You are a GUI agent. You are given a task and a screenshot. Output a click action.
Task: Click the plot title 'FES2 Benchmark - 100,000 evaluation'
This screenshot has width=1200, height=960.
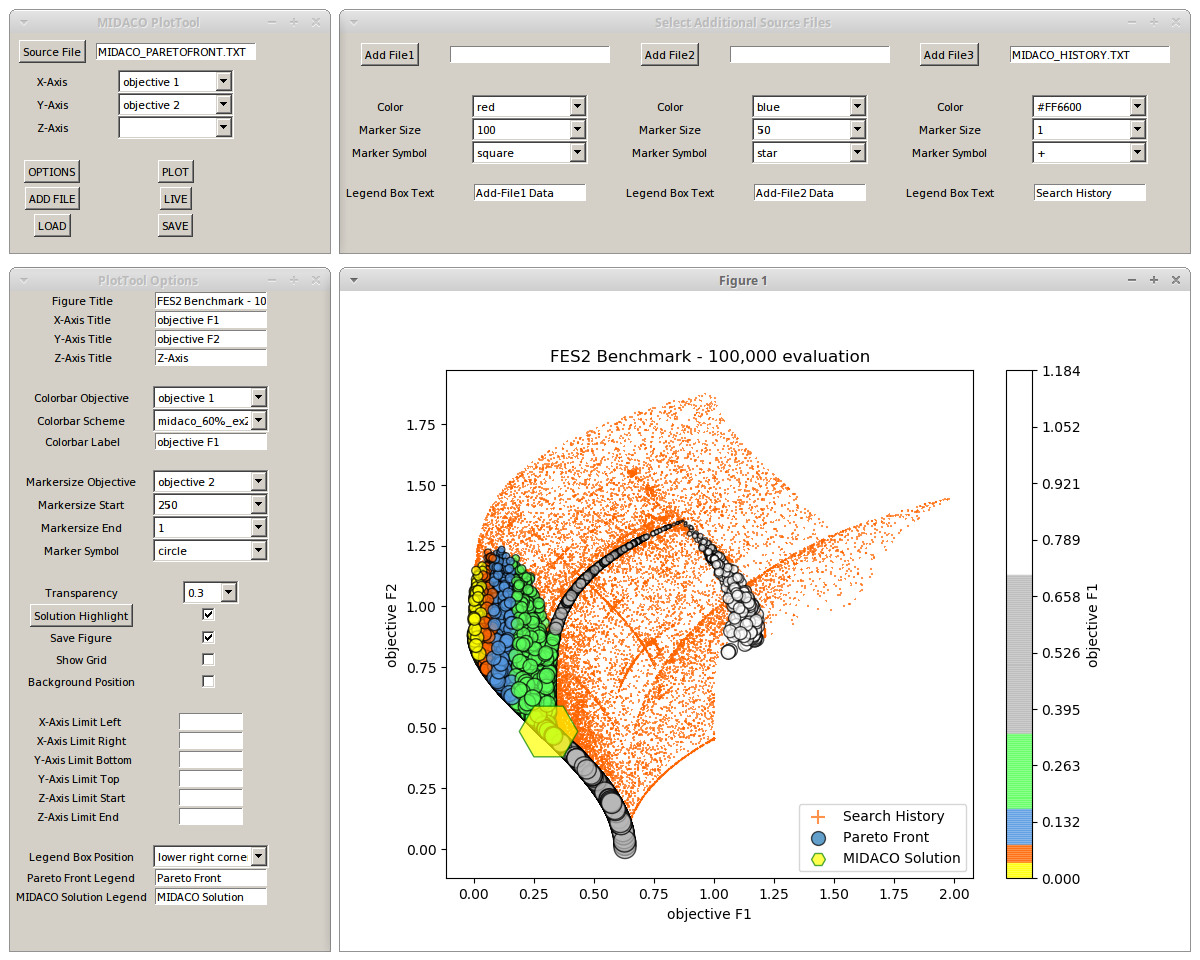click(710, 356)
